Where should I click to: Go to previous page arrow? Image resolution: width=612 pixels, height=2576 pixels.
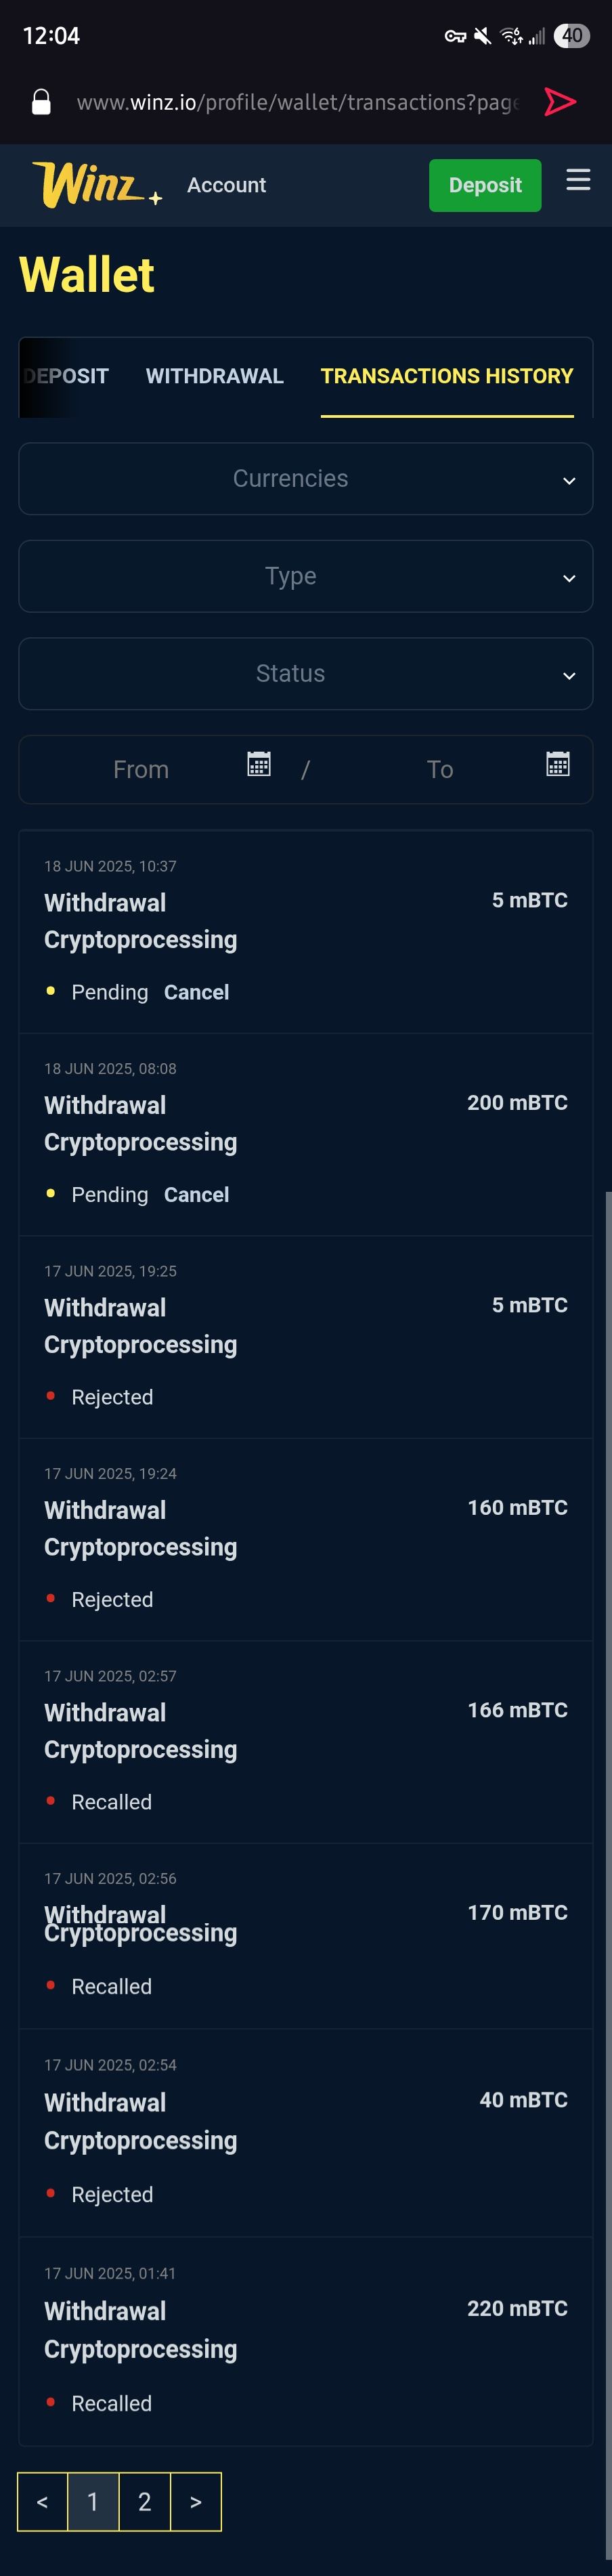tap(42, 2502)
